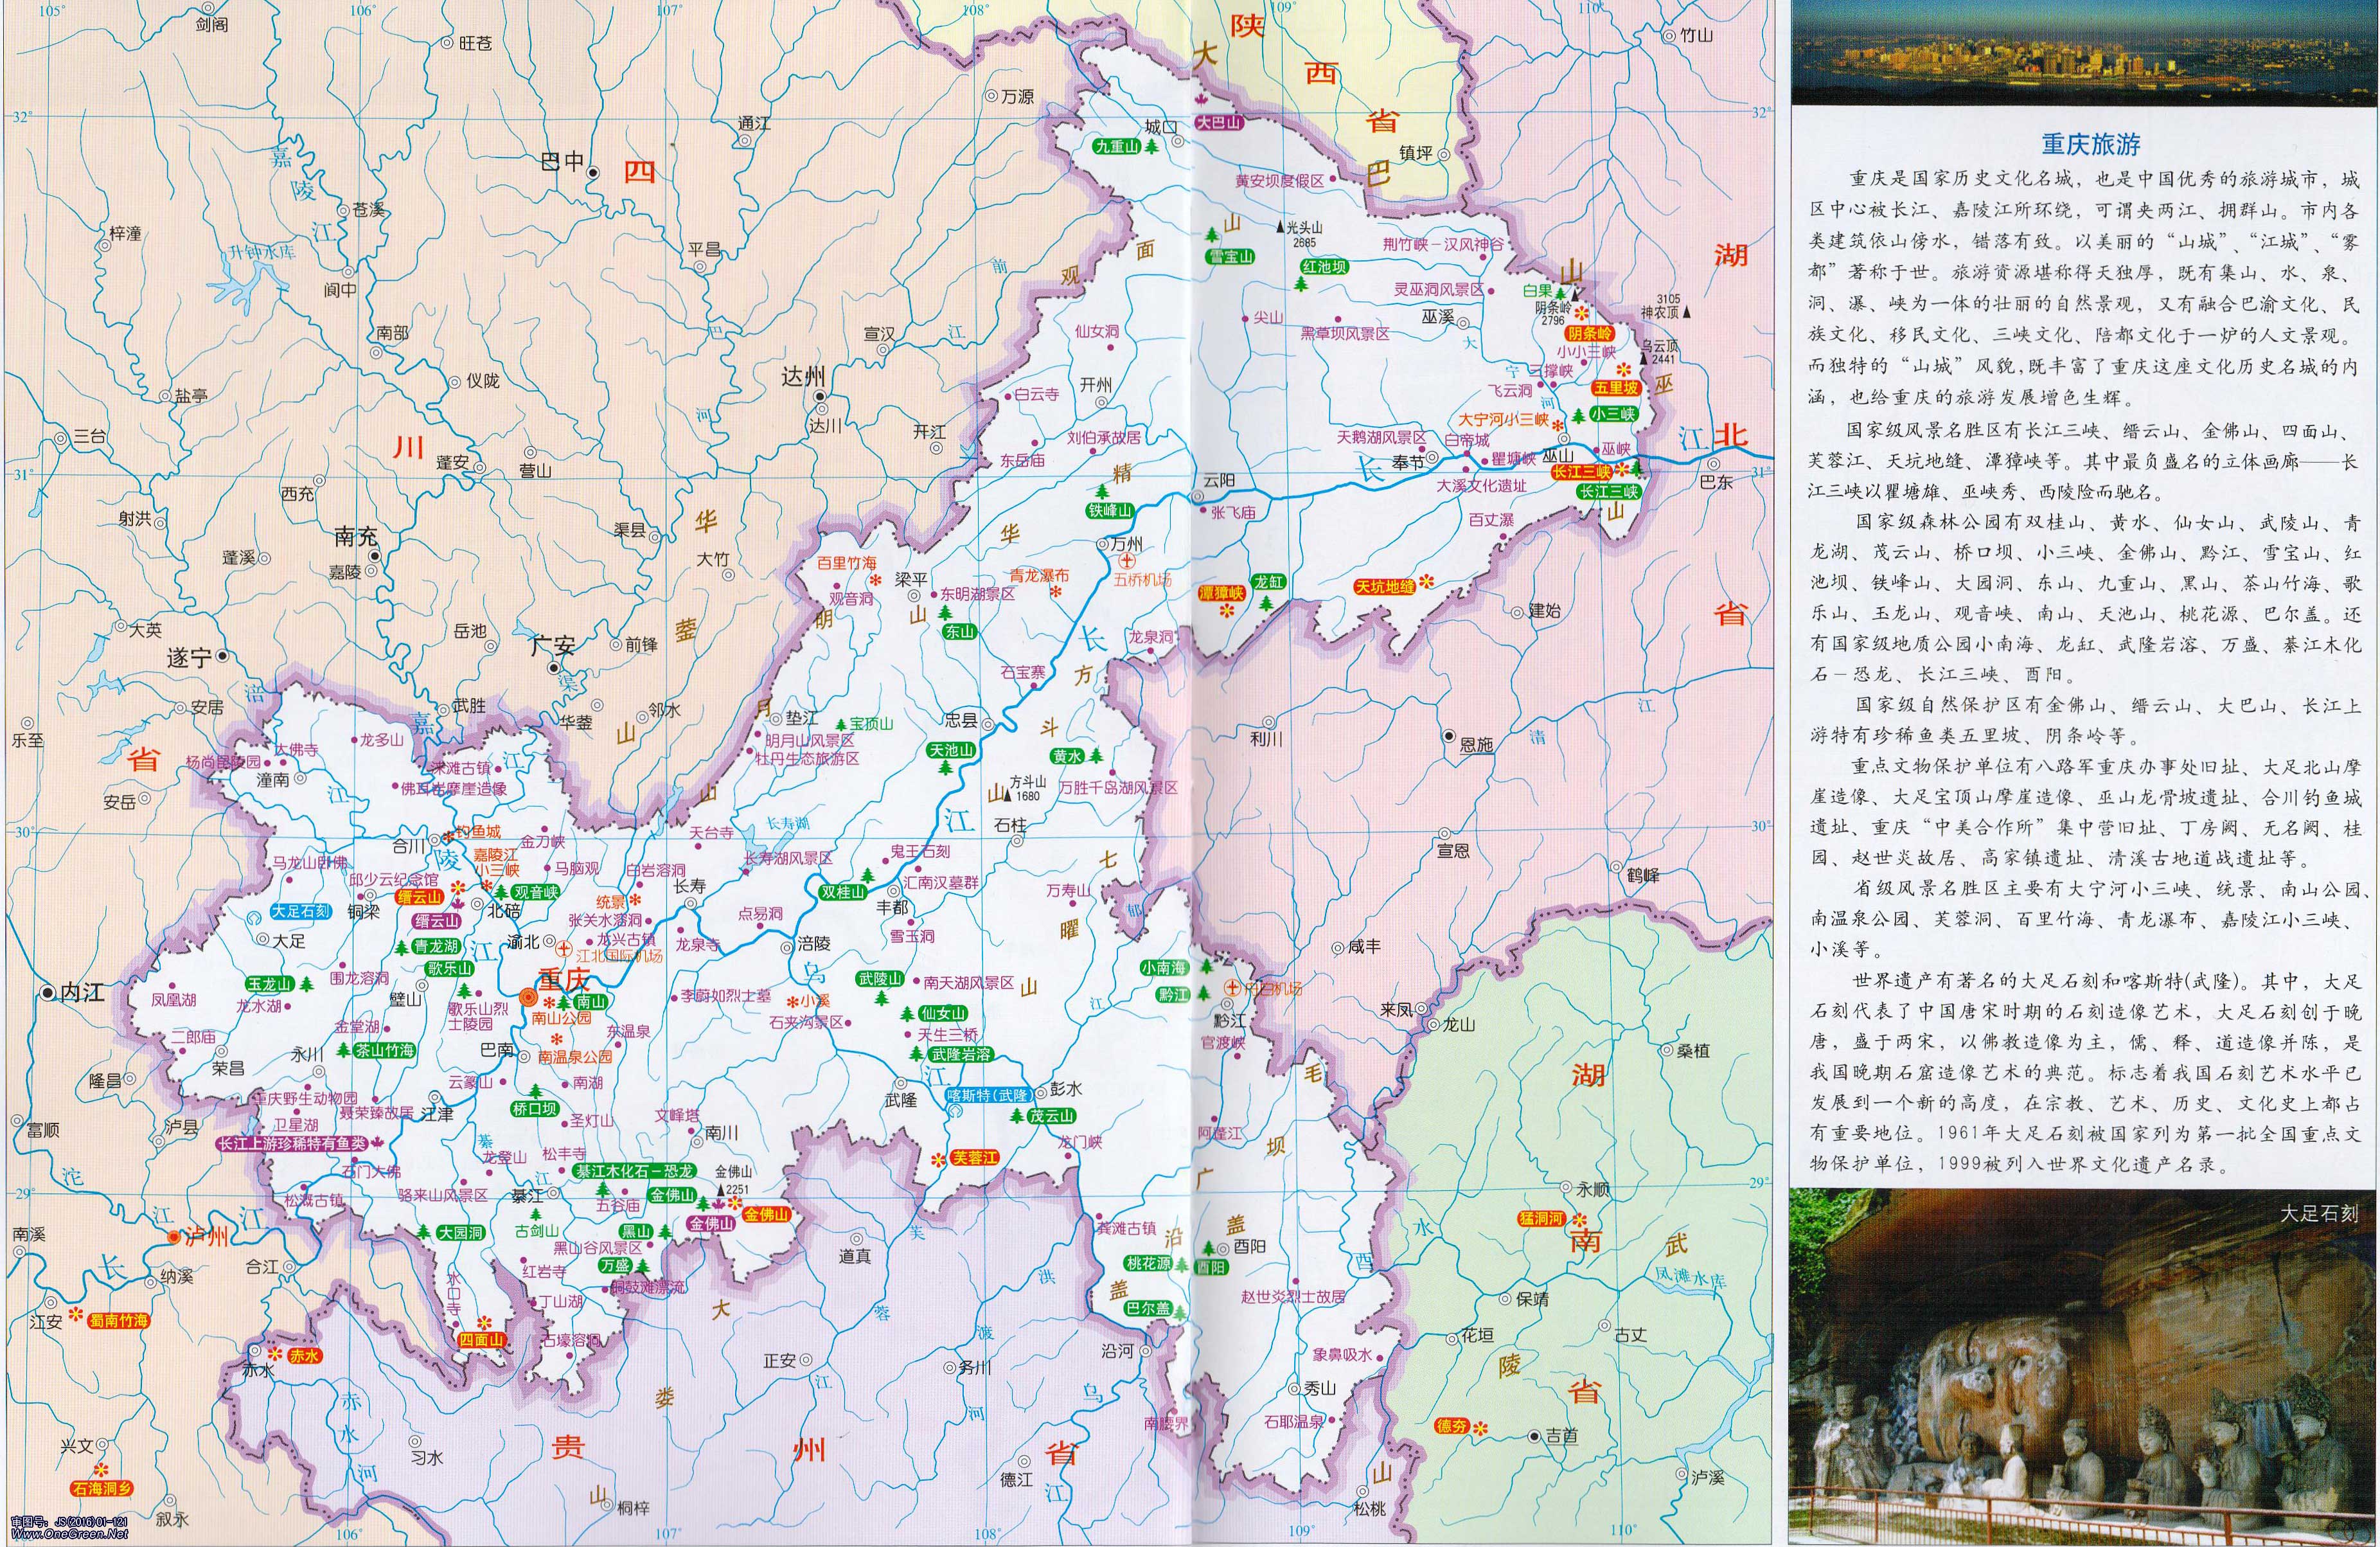Image resolution: width=2380 pixels, height=1547 pixels.
Task: Click the 神农顶 mountain triangle marker
Action: 1688,312
